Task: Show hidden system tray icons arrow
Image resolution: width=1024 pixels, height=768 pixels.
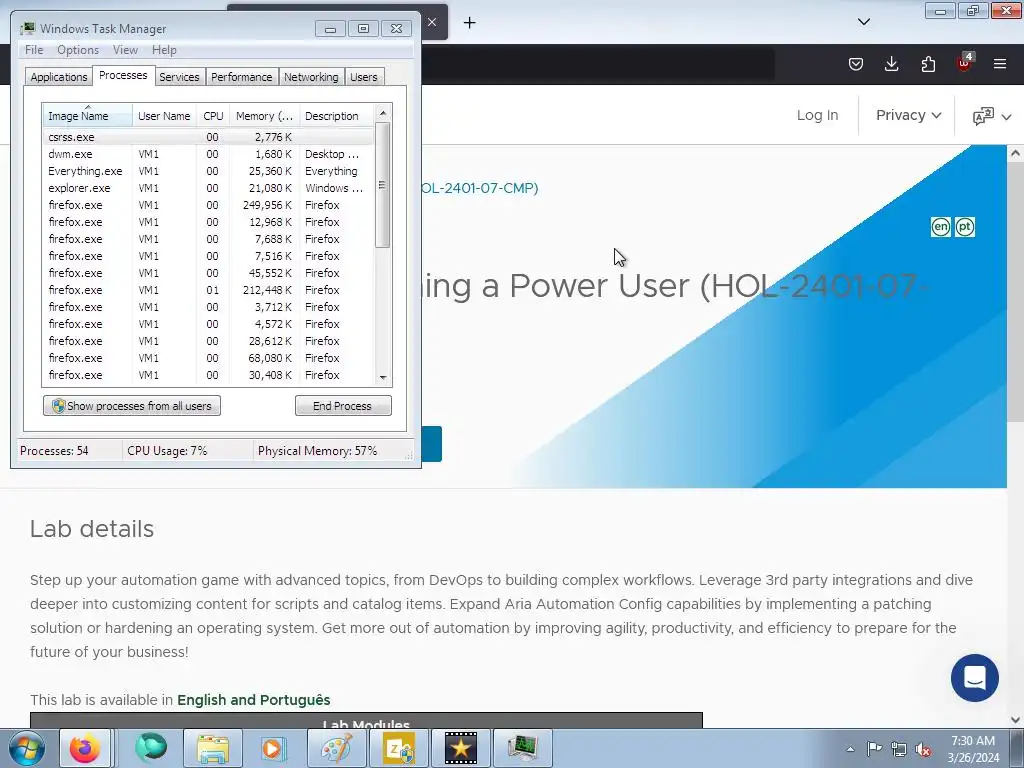Action: [850, 749]
